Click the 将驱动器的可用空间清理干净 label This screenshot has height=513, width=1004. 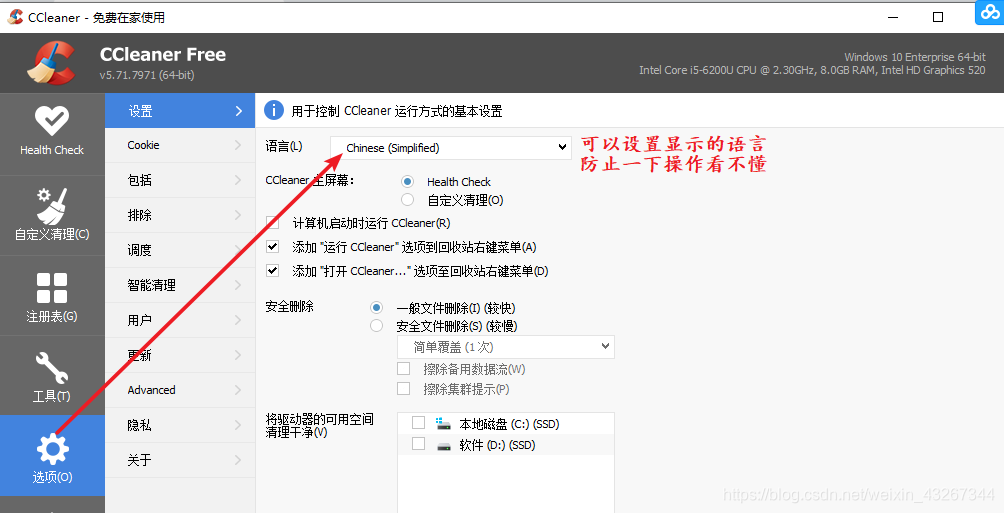(320, 426)
